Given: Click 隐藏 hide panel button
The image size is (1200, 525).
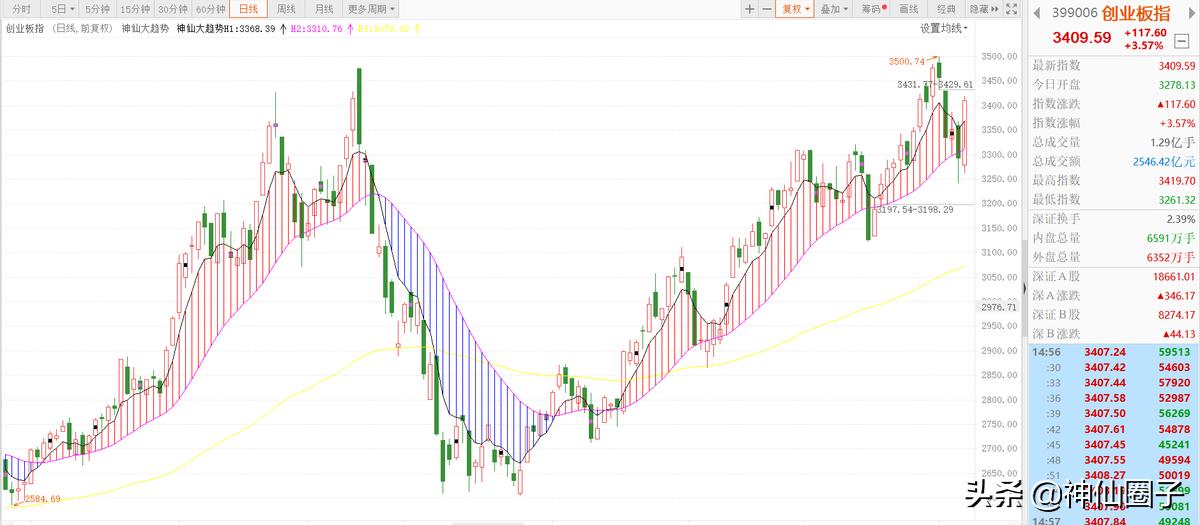Looking at the screenshot, I should 985,9.
